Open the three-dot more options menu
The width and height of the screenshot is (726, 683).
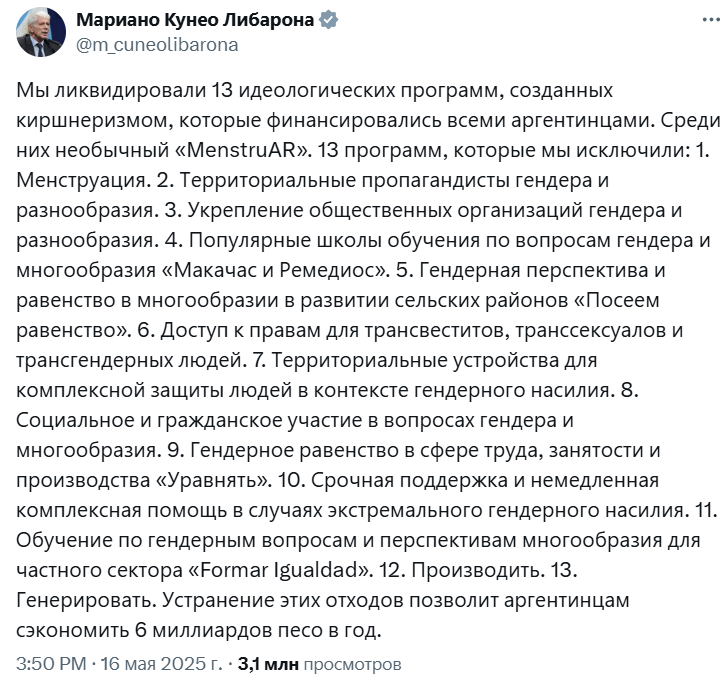click(x=711, y=20)
